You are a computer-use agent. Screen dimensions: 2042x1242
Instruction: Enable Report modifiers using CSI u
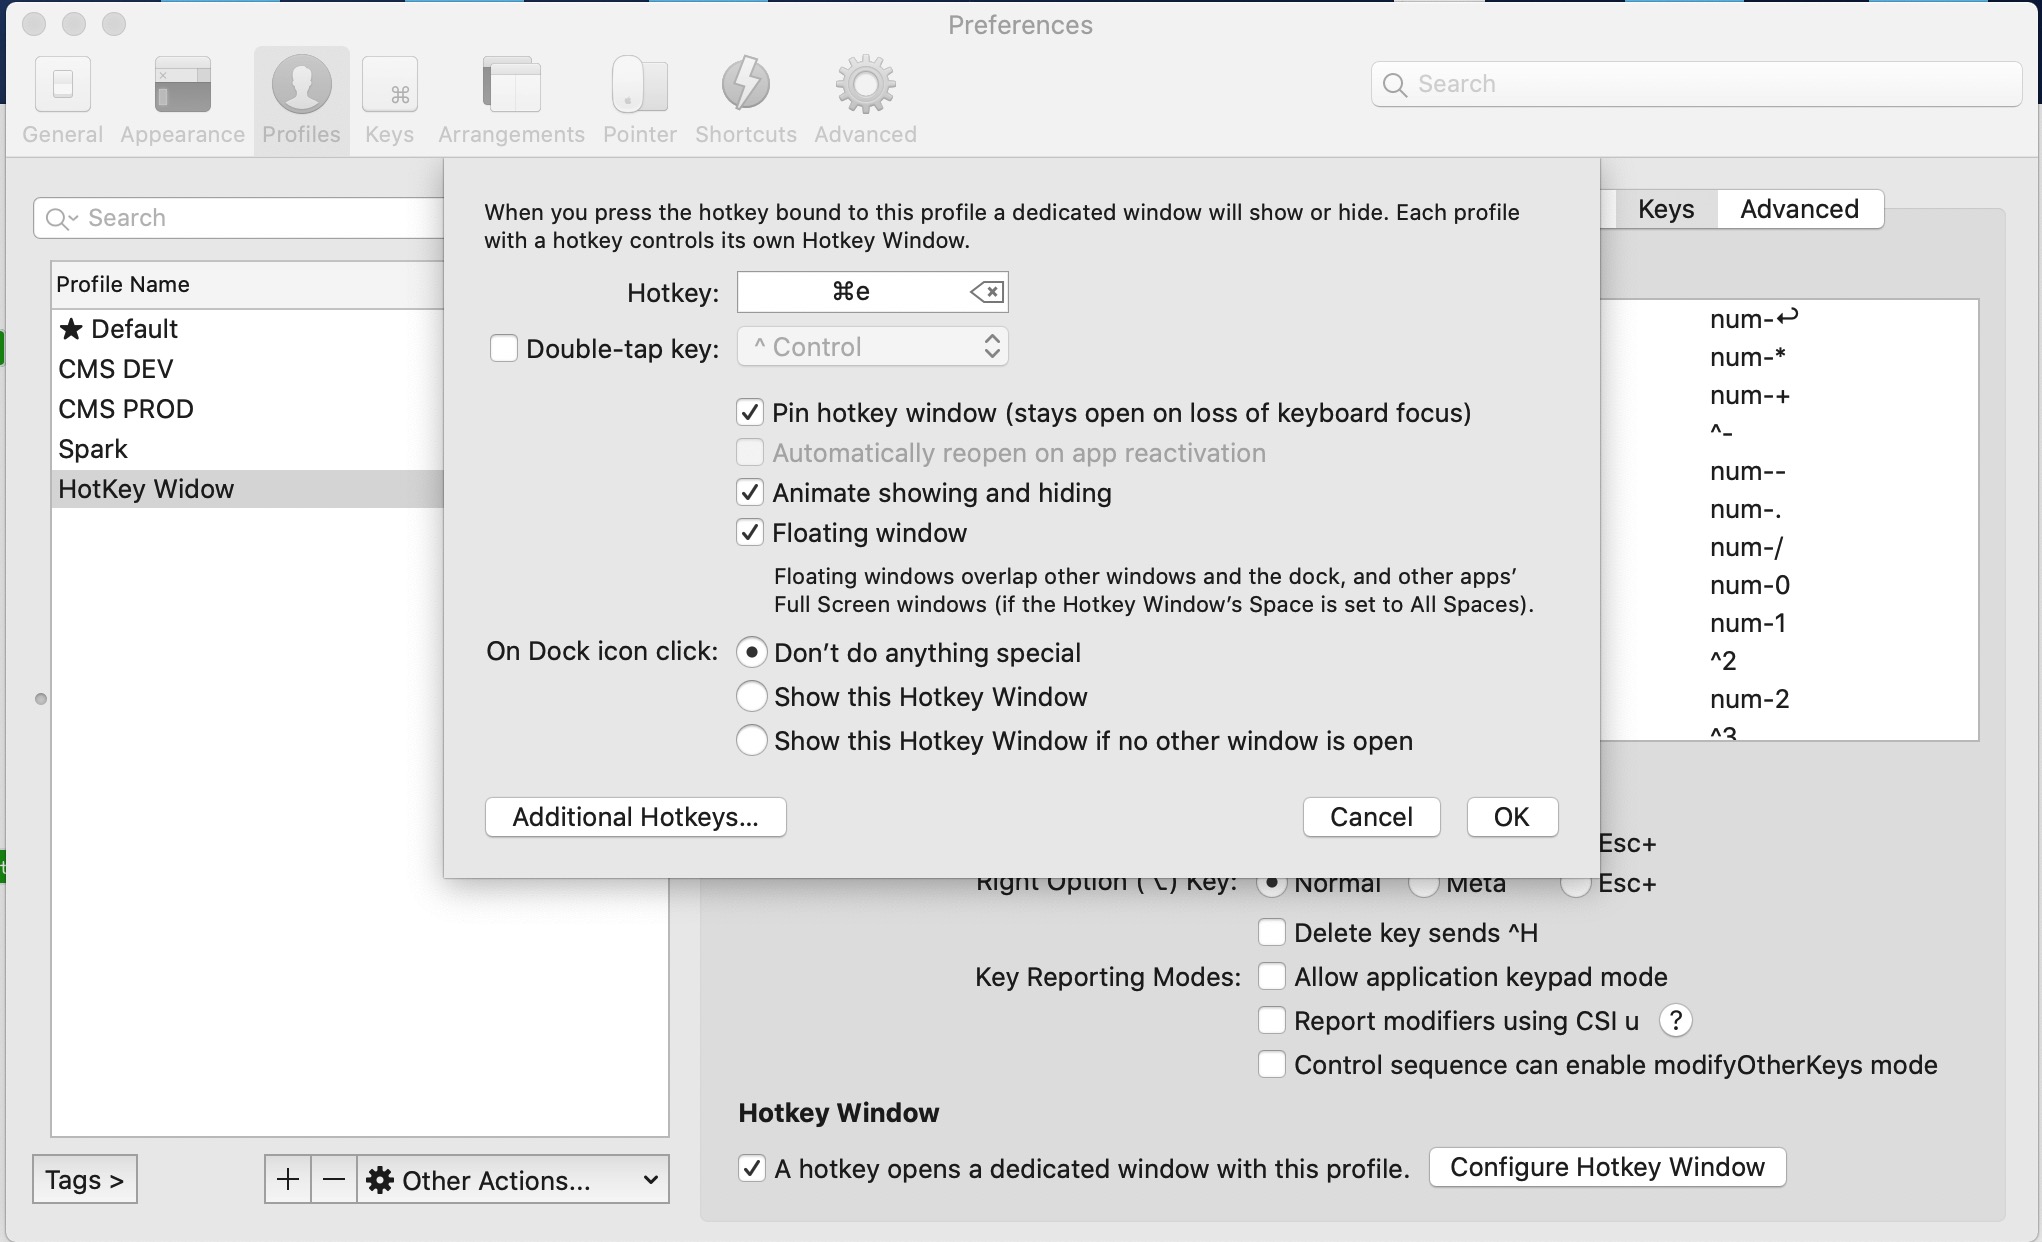coord(1271,1020)
